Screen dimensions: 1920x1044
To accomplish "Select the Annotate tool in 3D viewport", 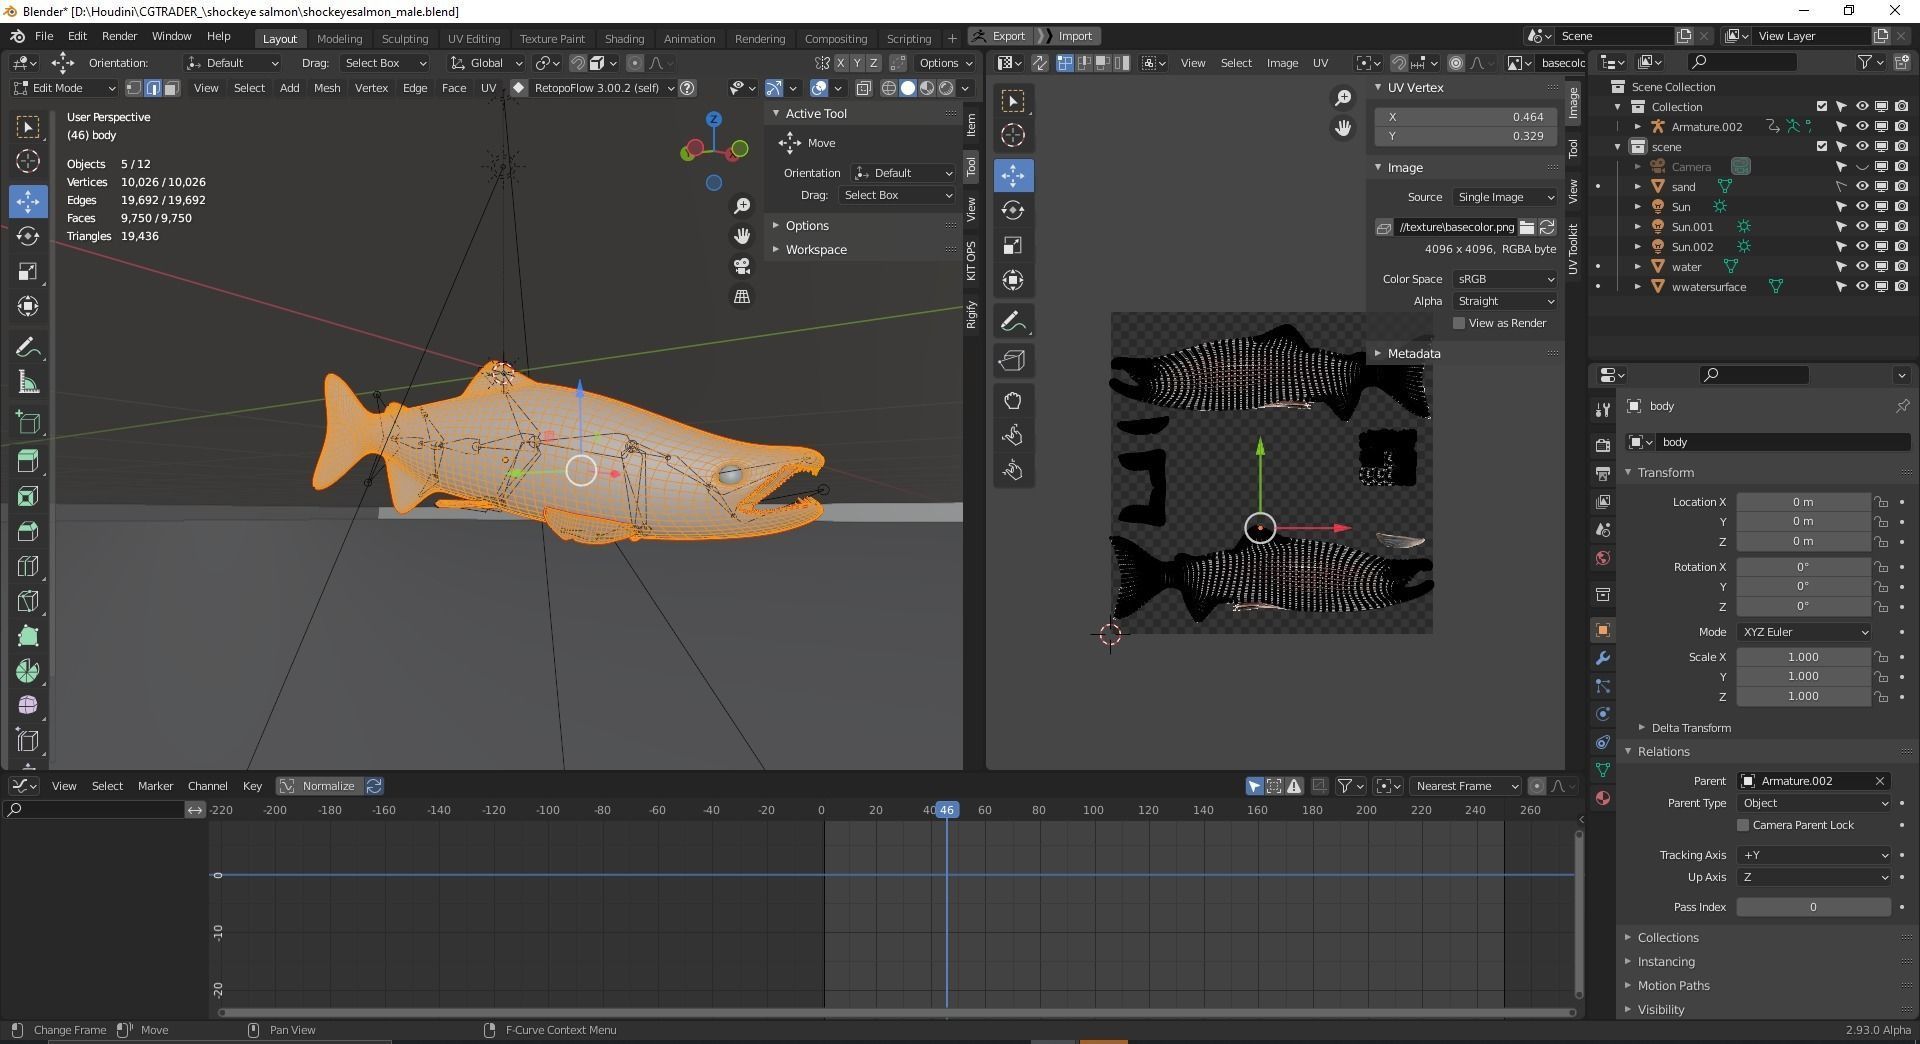I will [x=28, y=347].
